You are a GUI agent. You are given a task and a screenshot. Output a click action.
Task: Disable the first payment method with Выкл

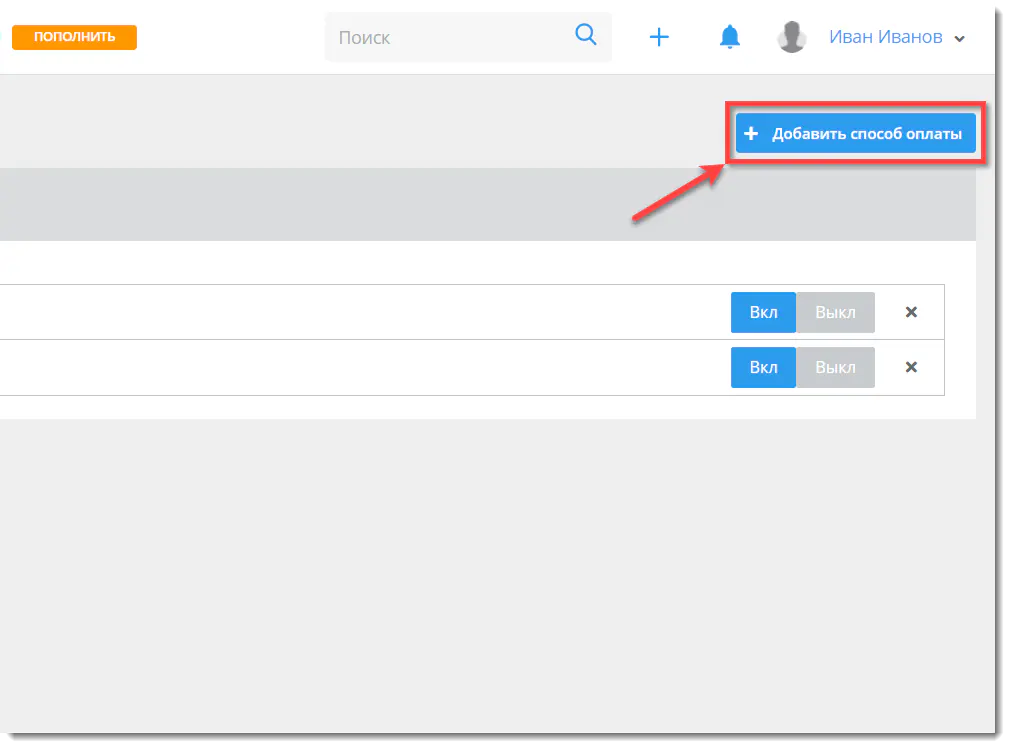[x=835, y=312]
